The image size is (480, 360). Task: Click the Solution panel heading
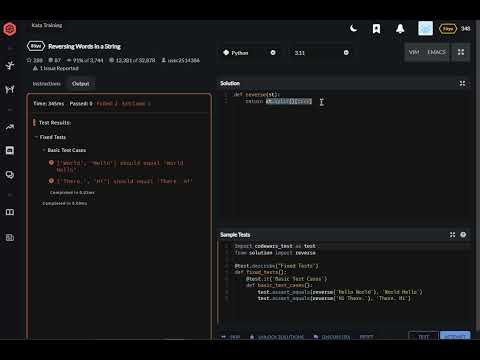[230, 83]
